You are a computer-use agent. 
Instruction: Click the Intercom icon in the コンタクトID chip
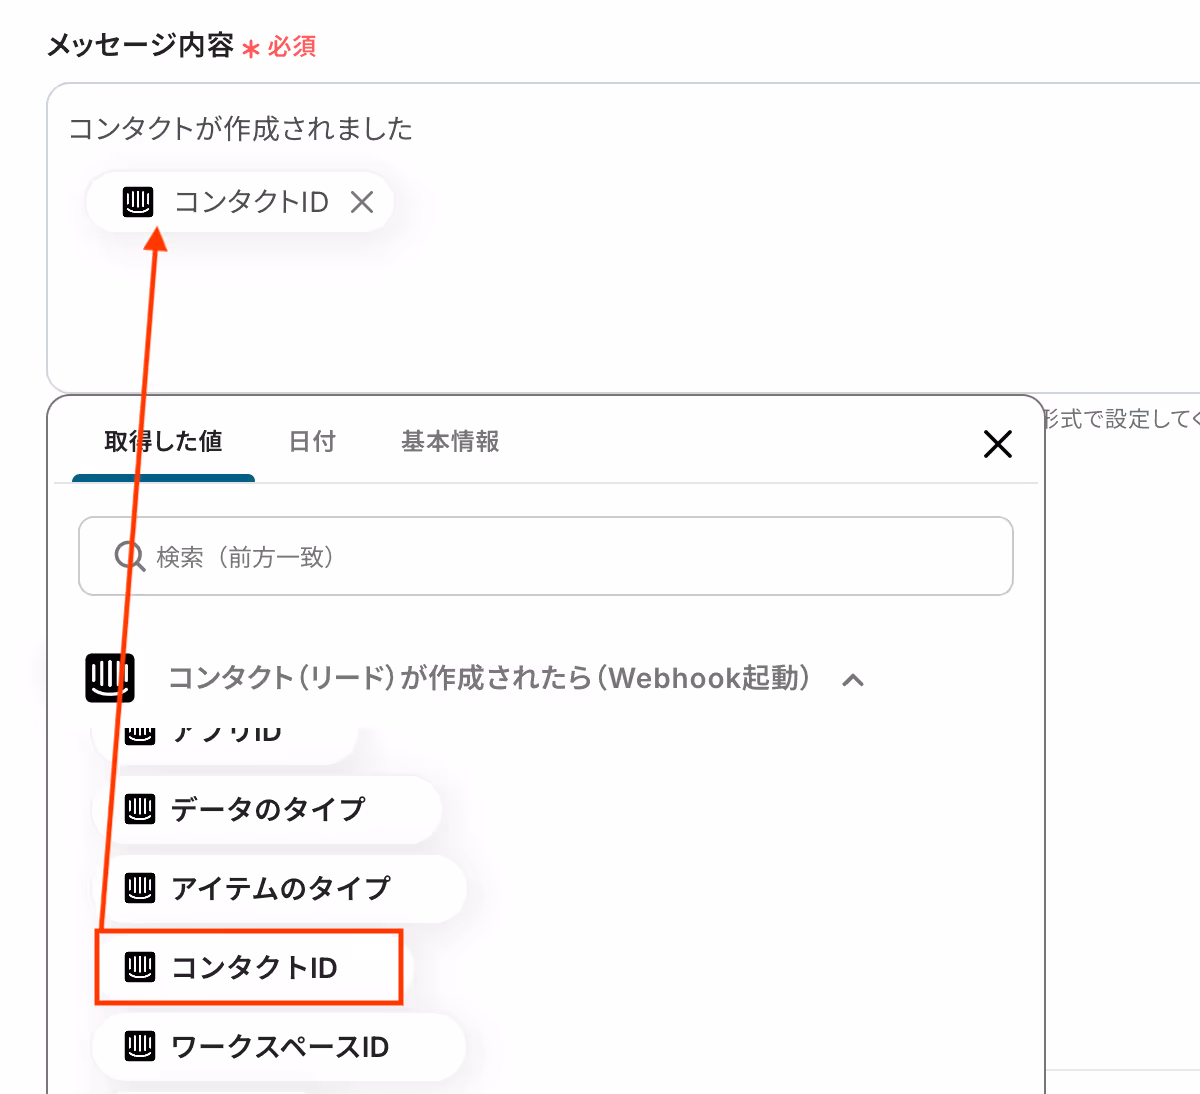pos(138,202)
